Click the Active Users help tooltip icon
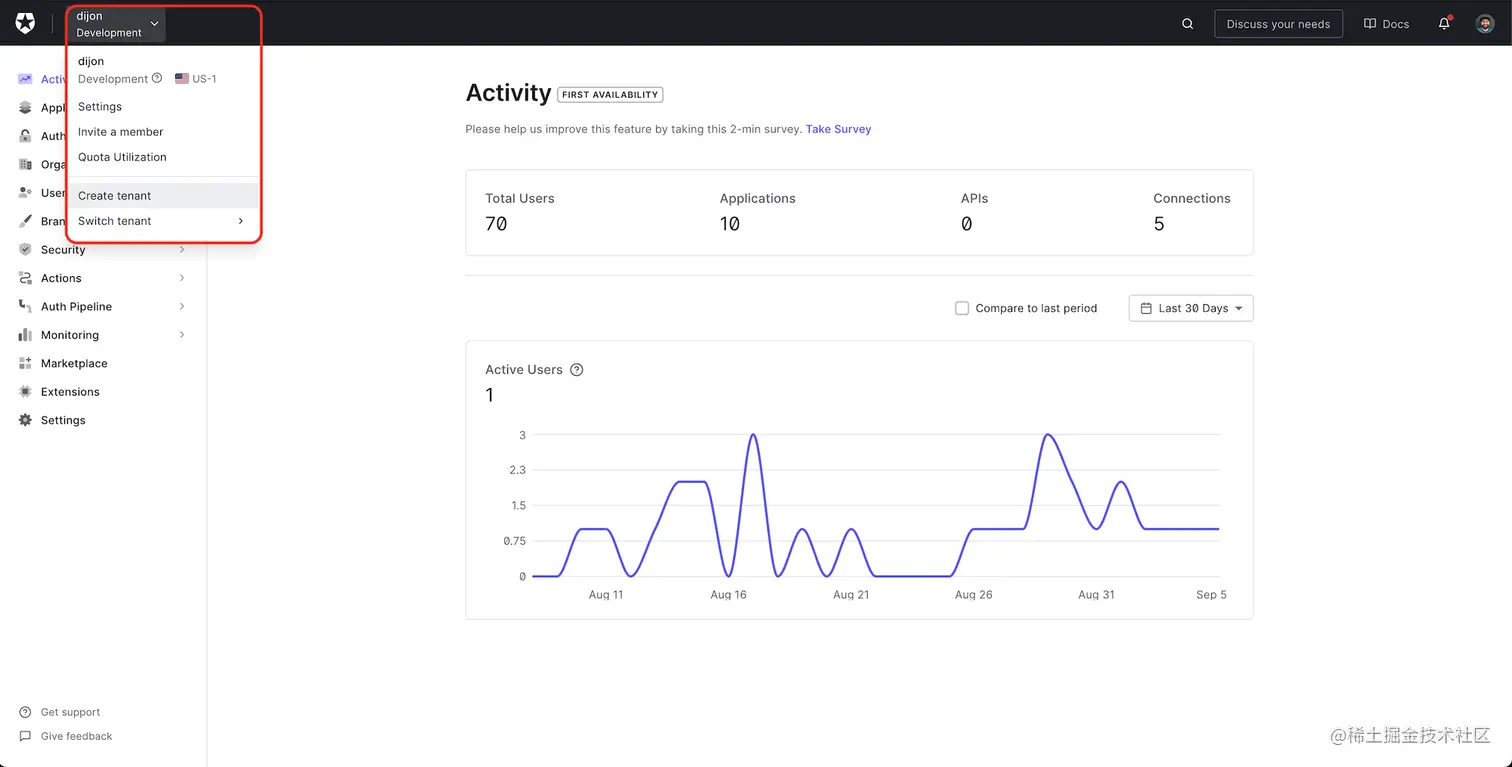Viewport: 1512px width, 767px height. pos(576,369)
